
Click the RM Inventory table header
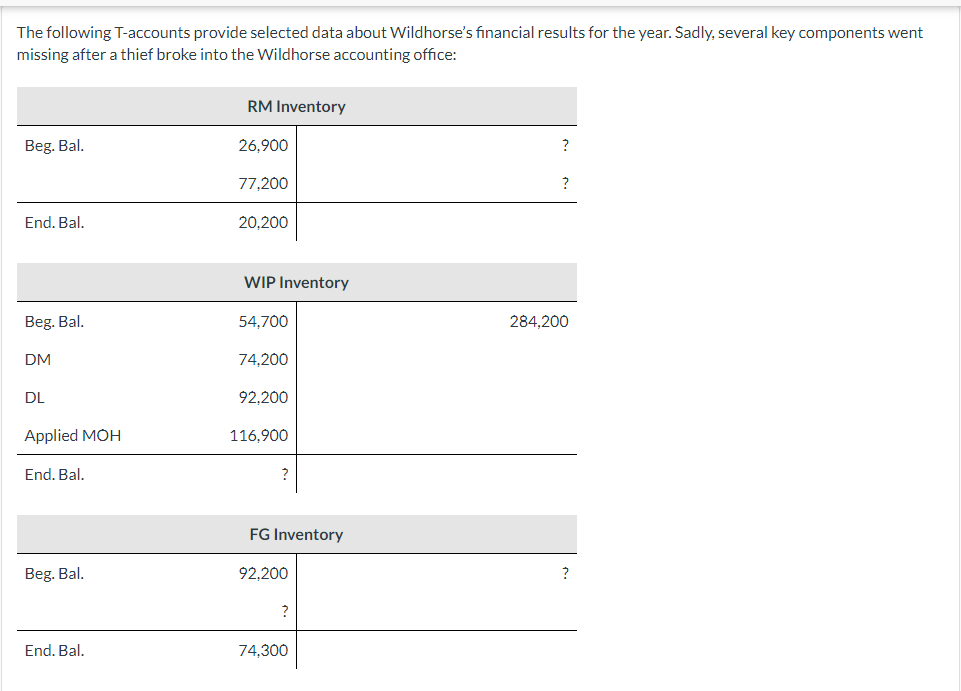[x=297, y=106]
